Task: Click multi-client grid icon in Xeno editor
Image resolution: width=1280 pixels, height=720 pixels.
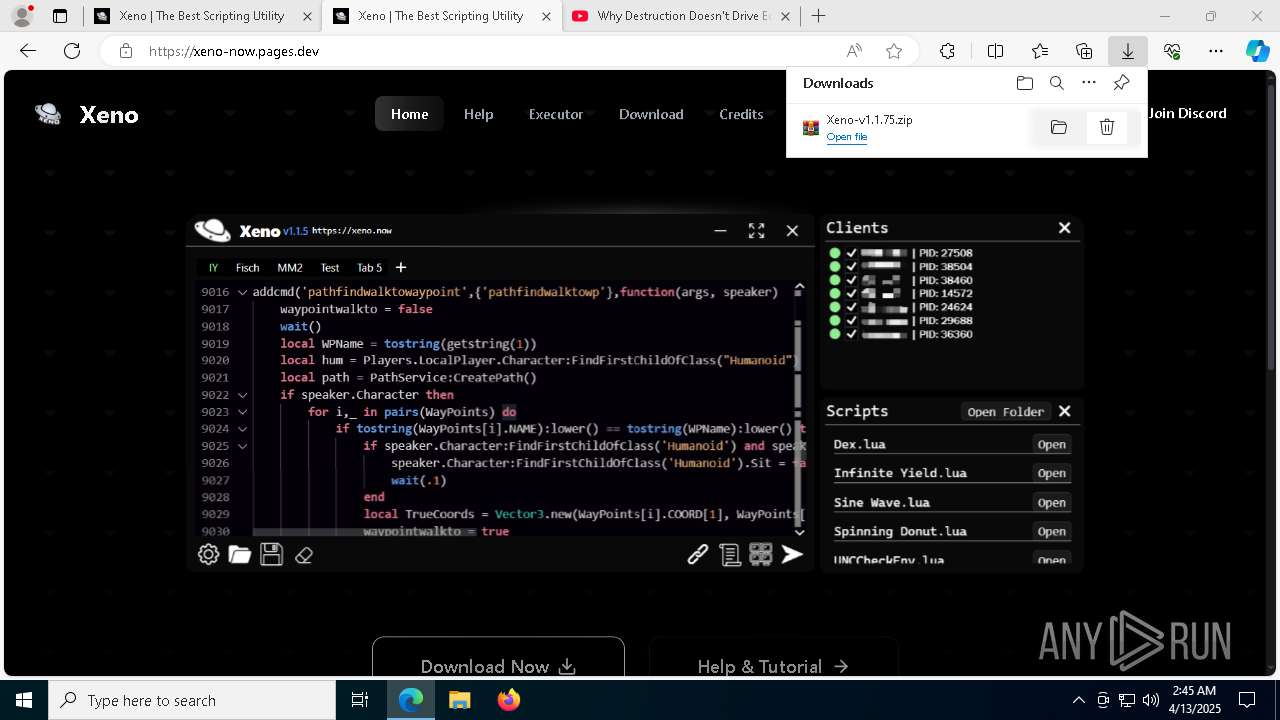Action: [761, 554]
